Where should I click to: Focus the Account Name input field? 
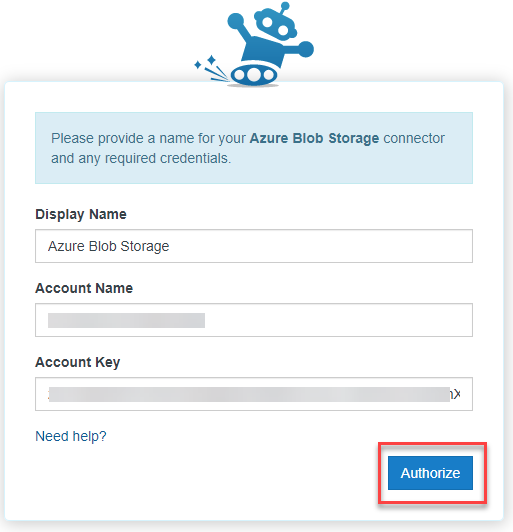(254, 320)
